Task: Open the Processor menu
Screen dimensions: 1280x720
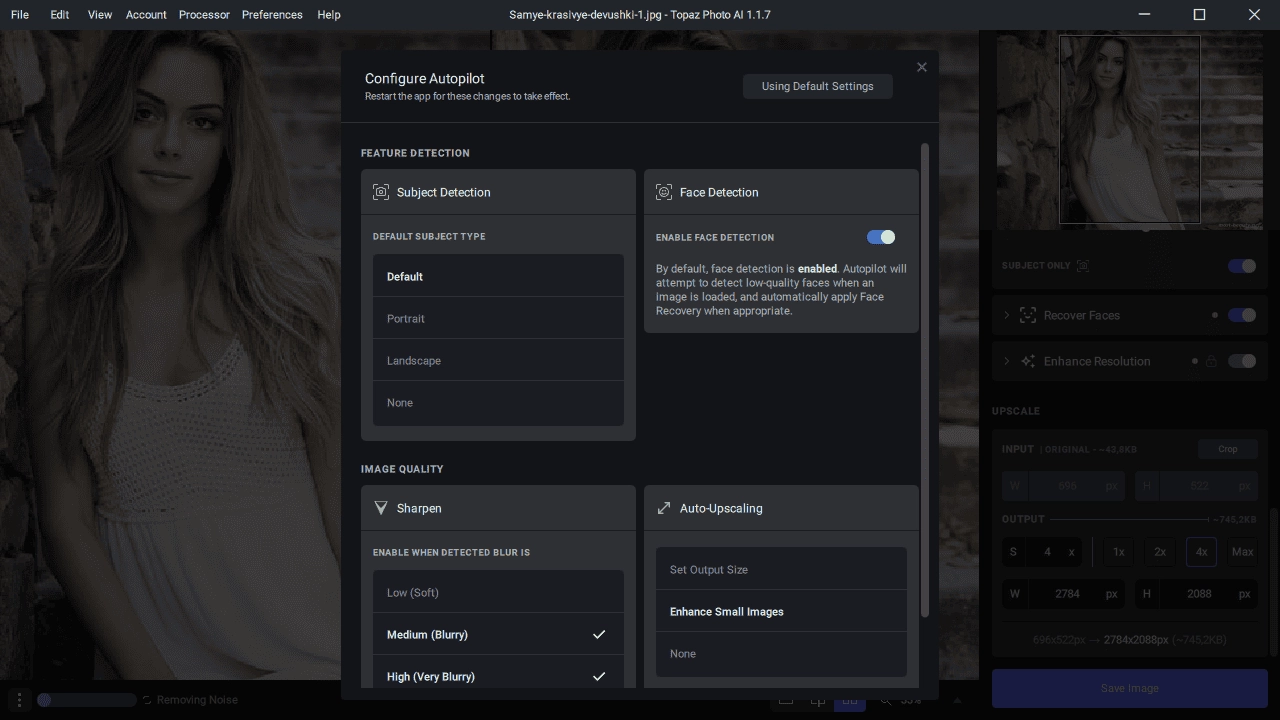Action: point(204,15)
